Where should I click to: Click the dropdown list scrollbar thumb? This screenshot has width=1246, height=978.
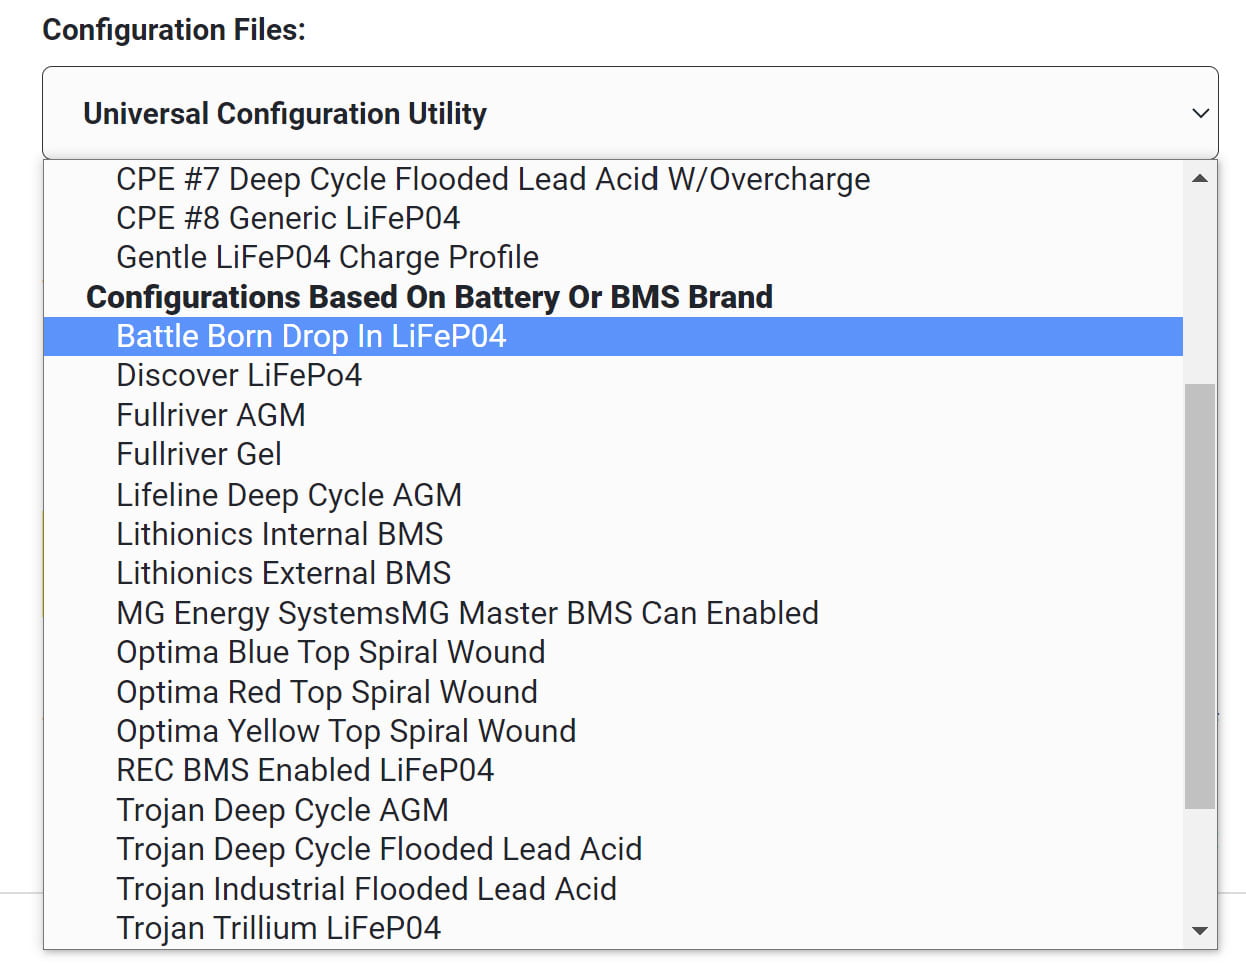point(1200,596)
